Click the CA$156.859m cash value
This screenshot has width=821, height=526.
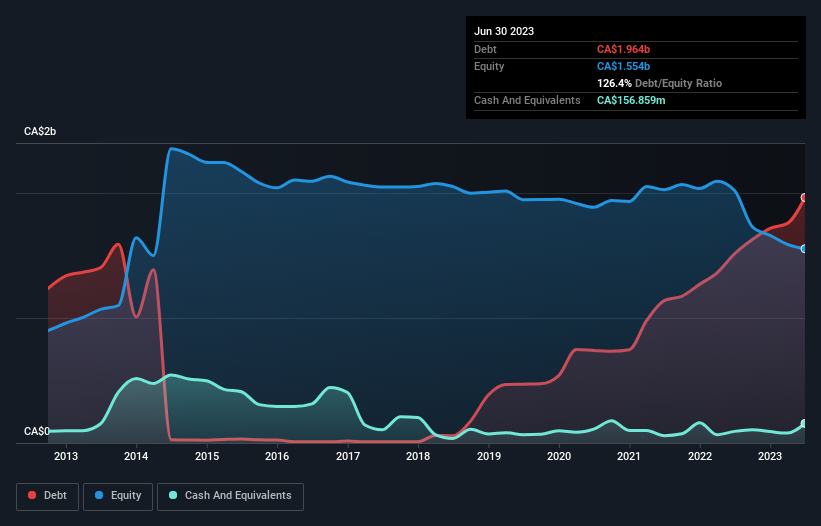click(x=631, y=100)
